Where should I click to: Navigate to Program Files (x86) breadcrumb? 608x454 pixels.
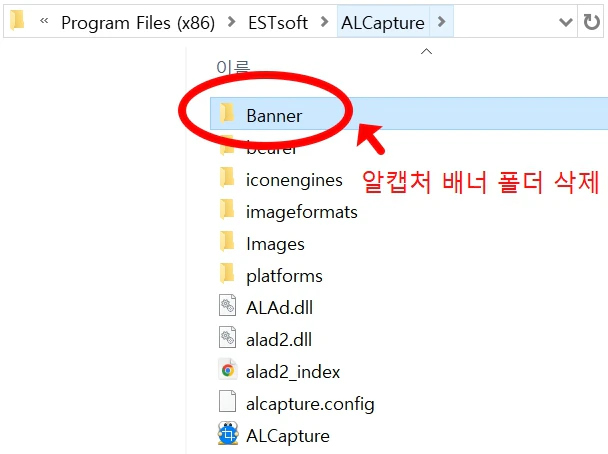coord(138,23)
